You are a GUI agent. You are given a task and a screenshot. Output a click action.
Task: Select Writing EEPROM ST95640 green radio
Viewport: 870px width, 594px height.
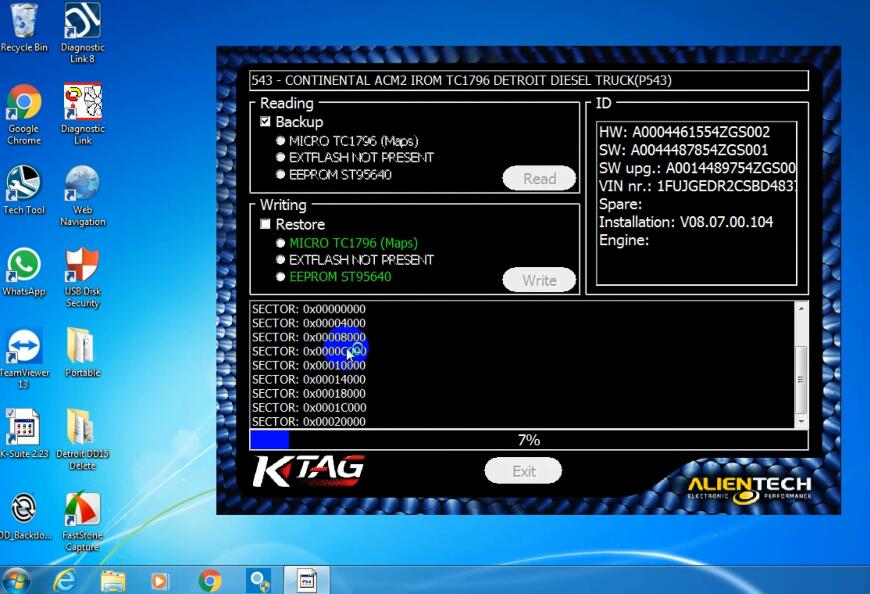click(x=280, y=277)
